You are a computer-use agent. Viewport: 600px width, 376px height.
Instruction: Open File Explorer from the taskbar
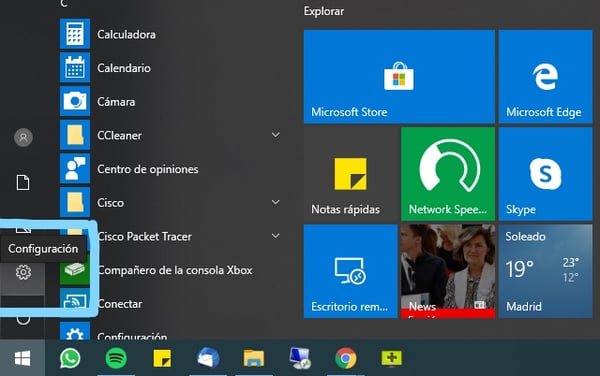click(254, 358)
